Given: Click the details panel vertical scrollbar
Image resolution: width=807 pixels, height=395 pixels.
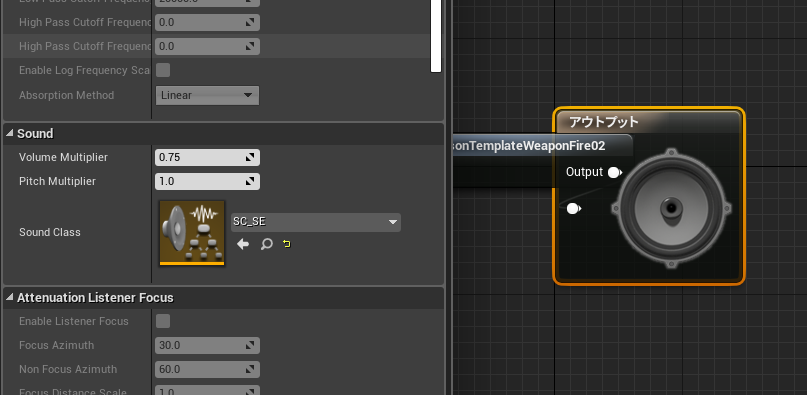Looking at the screenshot, I should pyautogui.click(x=436, y=36).
